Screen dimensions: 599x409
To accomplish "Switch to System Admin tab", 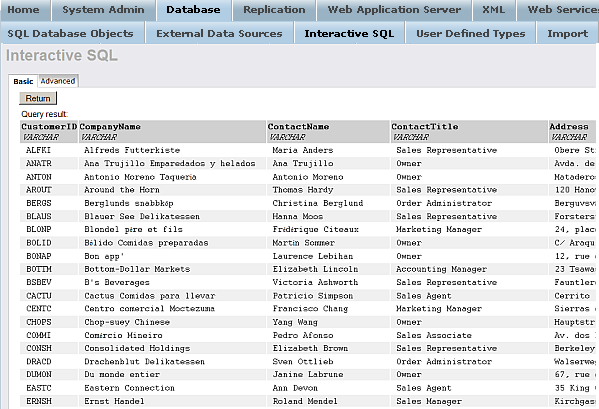I will coord(103,10).
